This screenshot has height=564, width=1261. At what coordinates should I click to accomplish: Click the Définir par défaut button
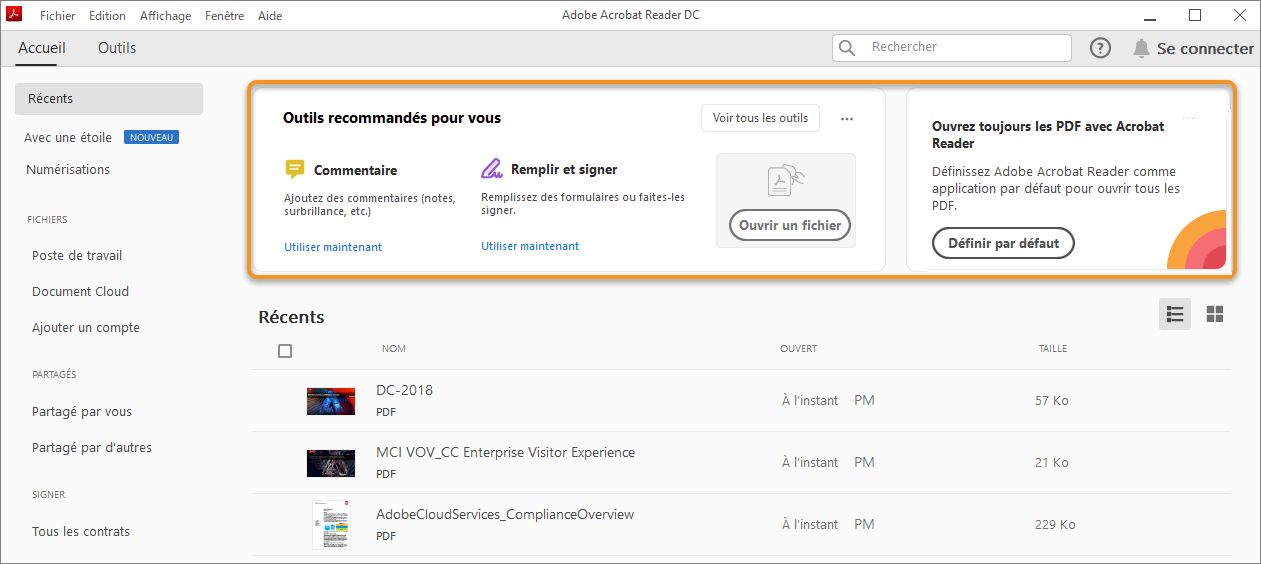click(x=1003, y=243)
